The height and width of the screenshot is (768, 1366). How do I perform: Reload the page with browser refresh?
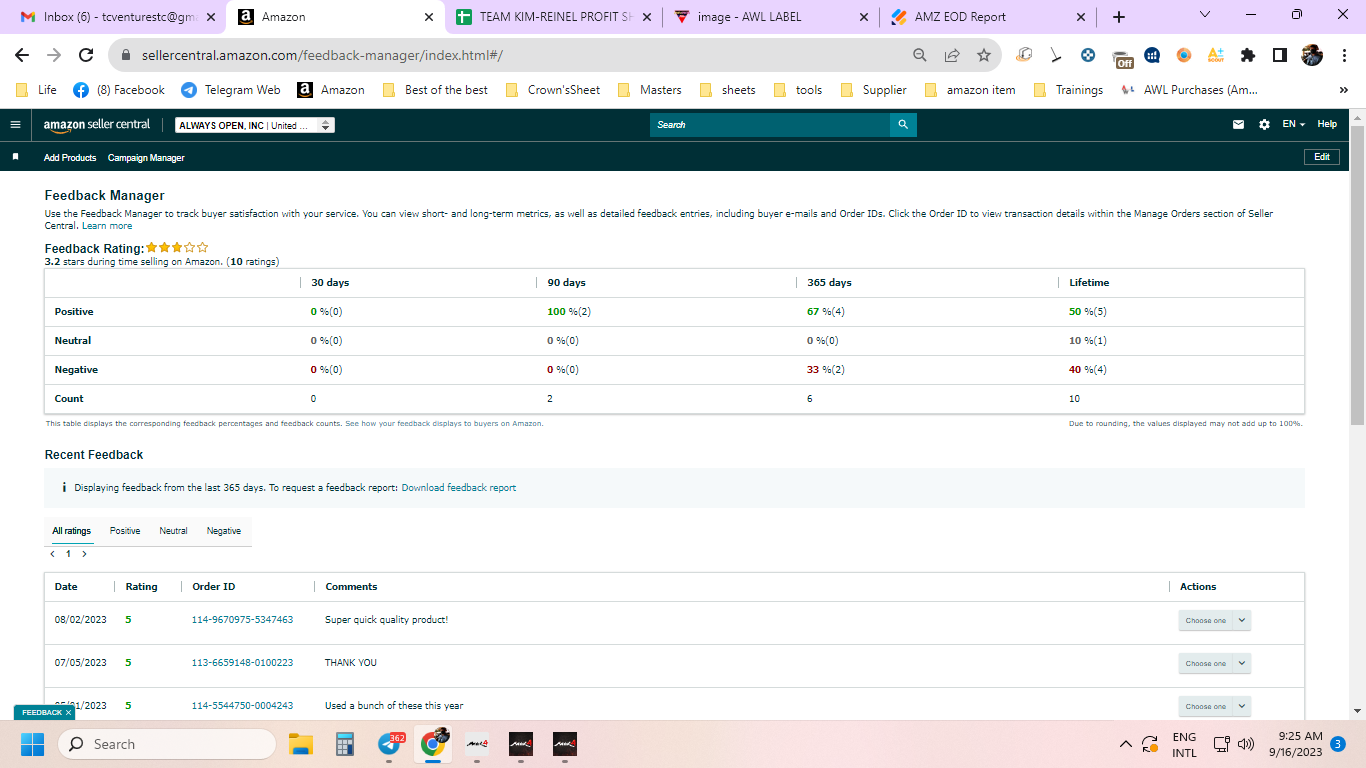coord(86,56)
